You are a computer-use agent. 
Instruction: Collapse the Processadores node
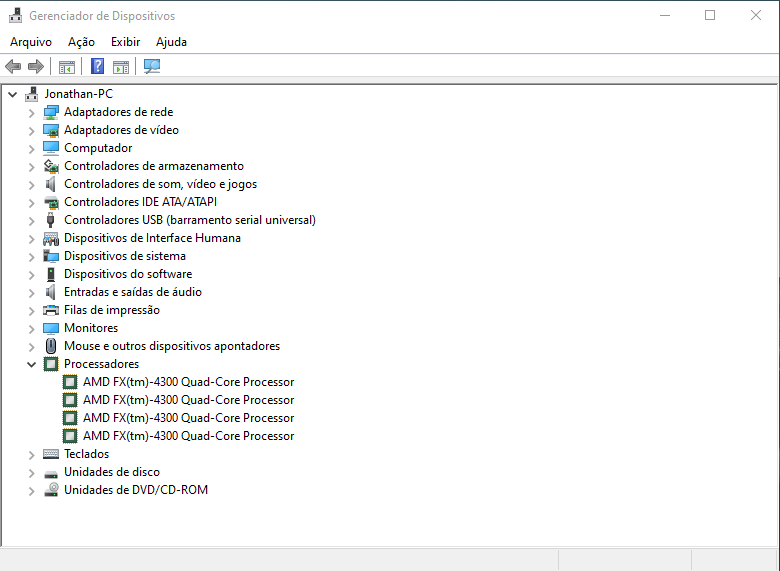32,365
